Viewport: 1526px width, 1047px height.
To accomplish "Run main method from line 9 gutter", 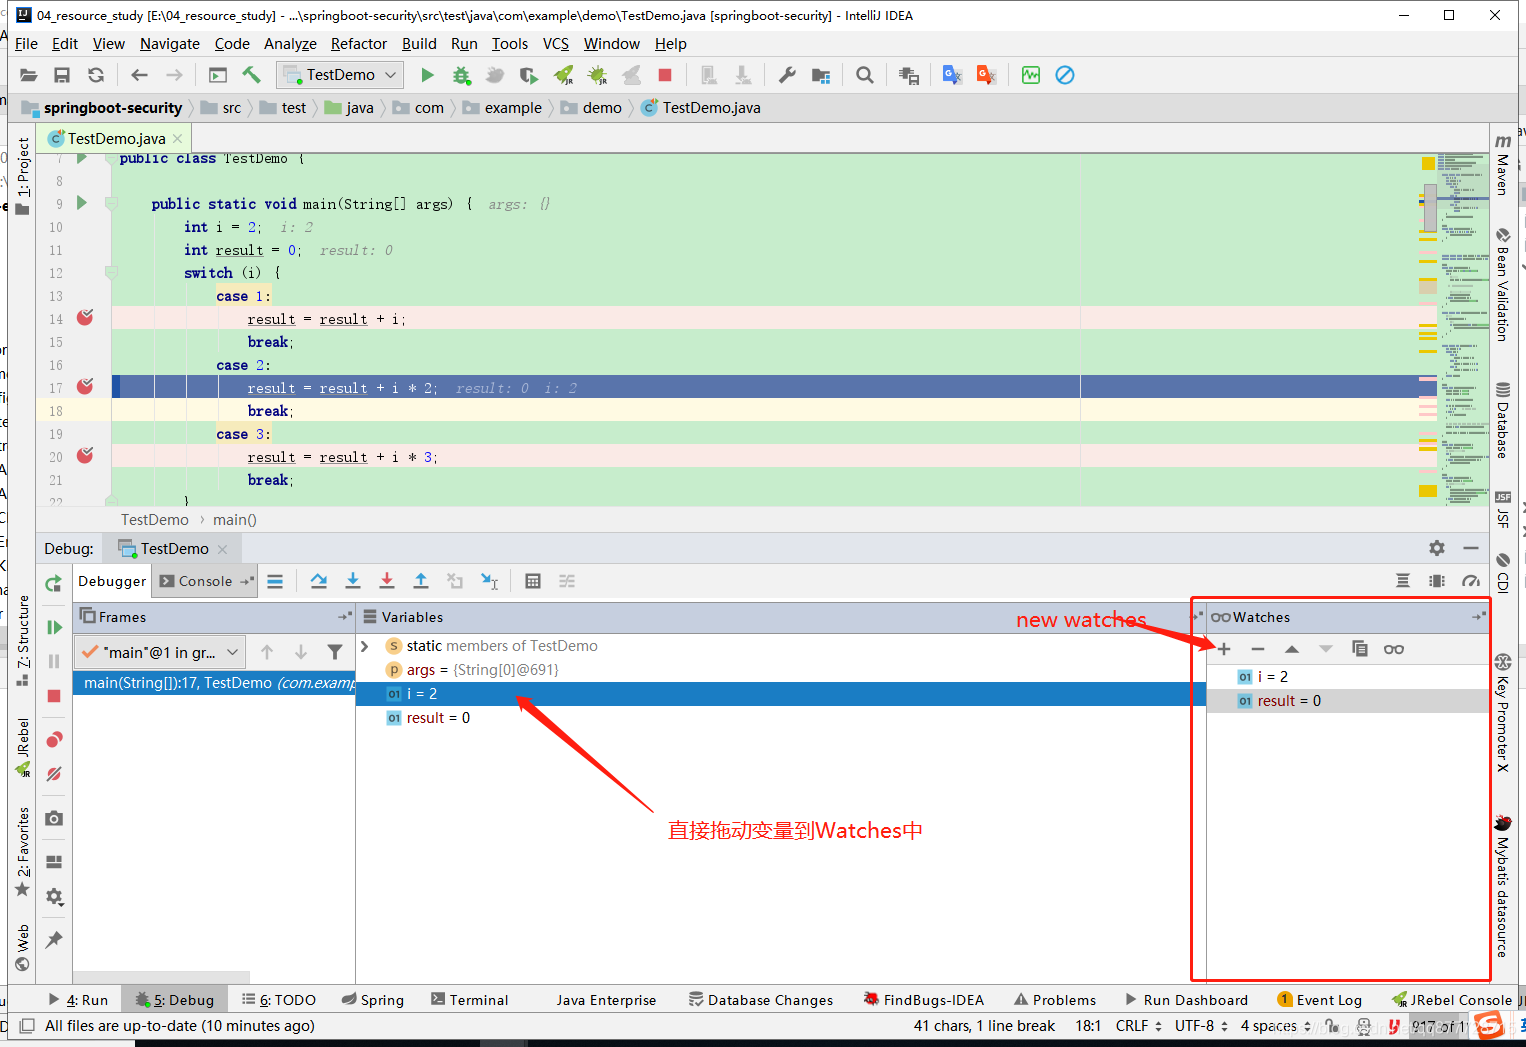I will [x=82, y=203].
